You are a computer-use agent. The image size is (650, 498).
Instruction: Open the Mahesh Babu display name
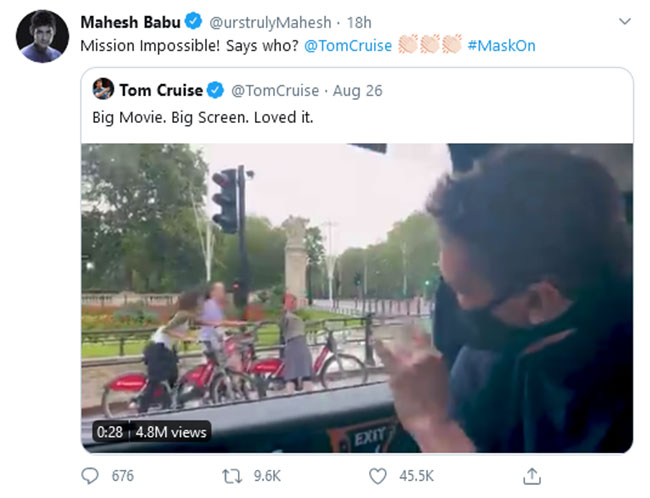(130, 21)
